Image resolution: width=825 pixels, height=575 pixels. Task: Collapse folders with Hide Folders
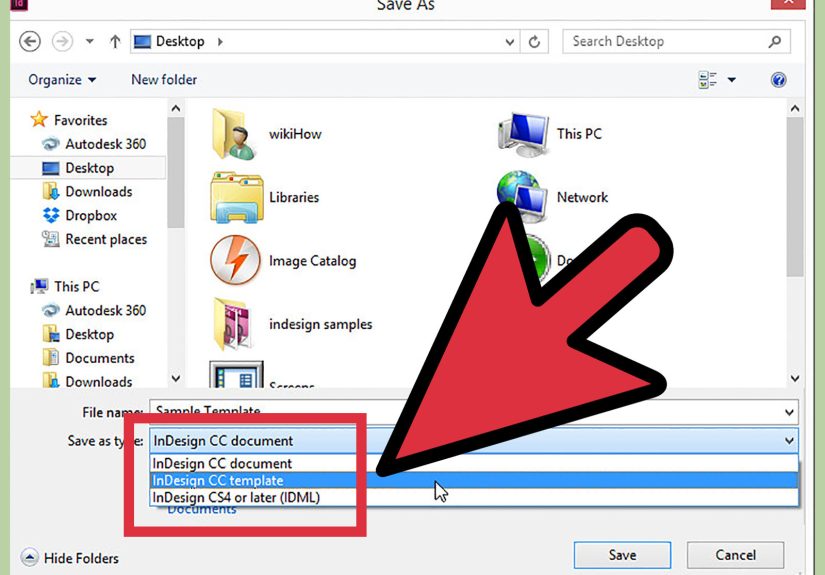click(x=70, y=558)
